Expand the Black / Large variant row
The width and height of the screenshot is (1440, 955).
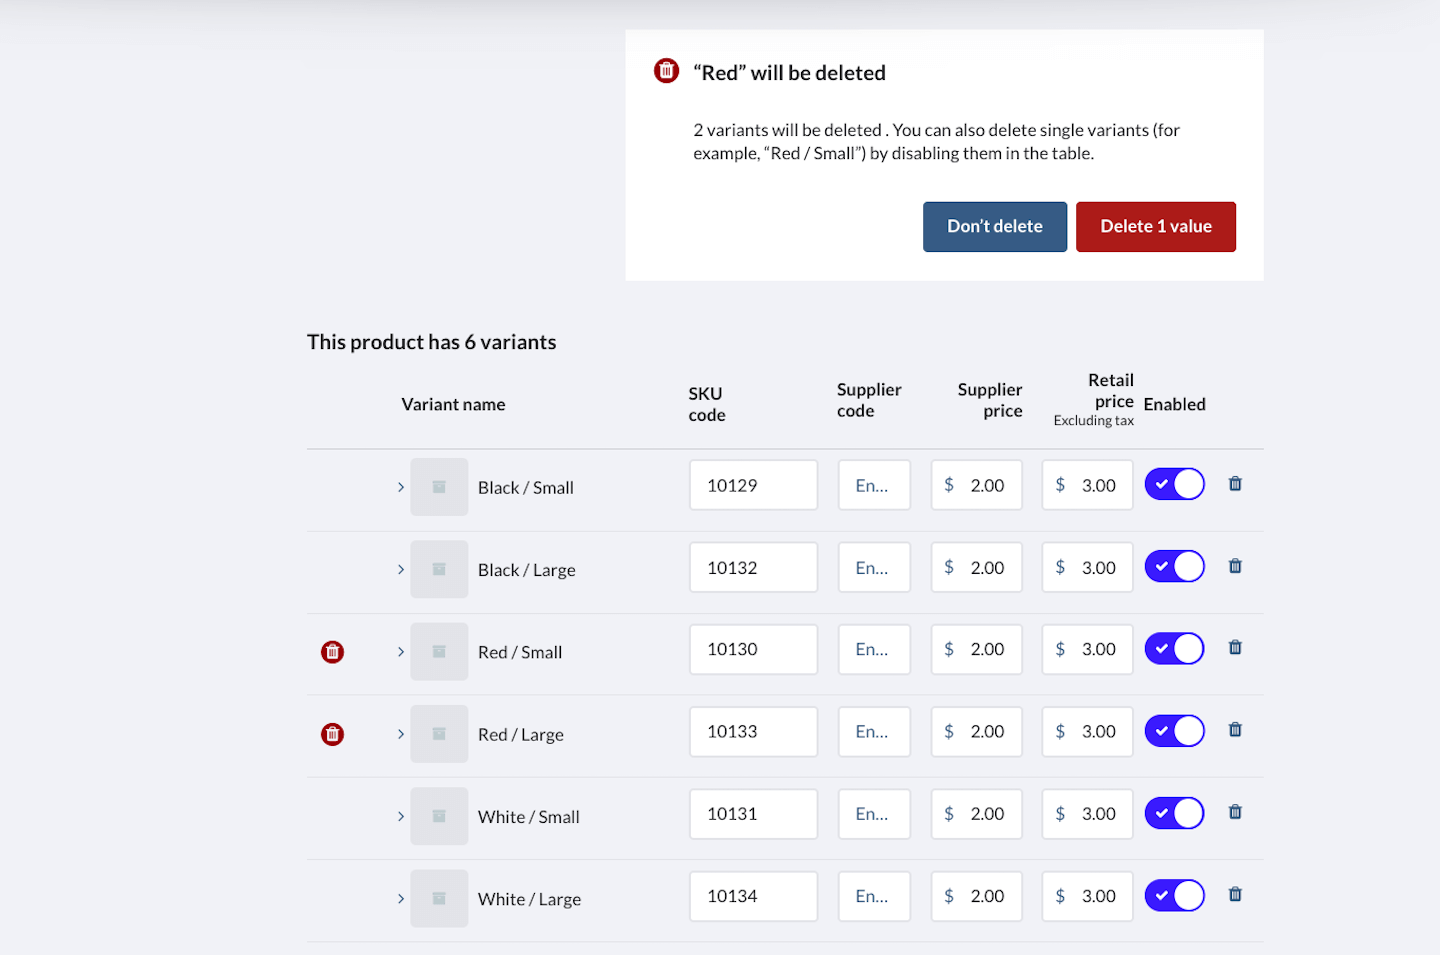tap(401, 570)
